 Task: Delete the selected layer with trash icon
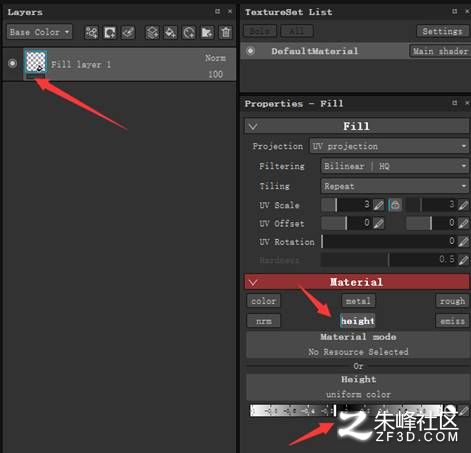click(226, 33)
